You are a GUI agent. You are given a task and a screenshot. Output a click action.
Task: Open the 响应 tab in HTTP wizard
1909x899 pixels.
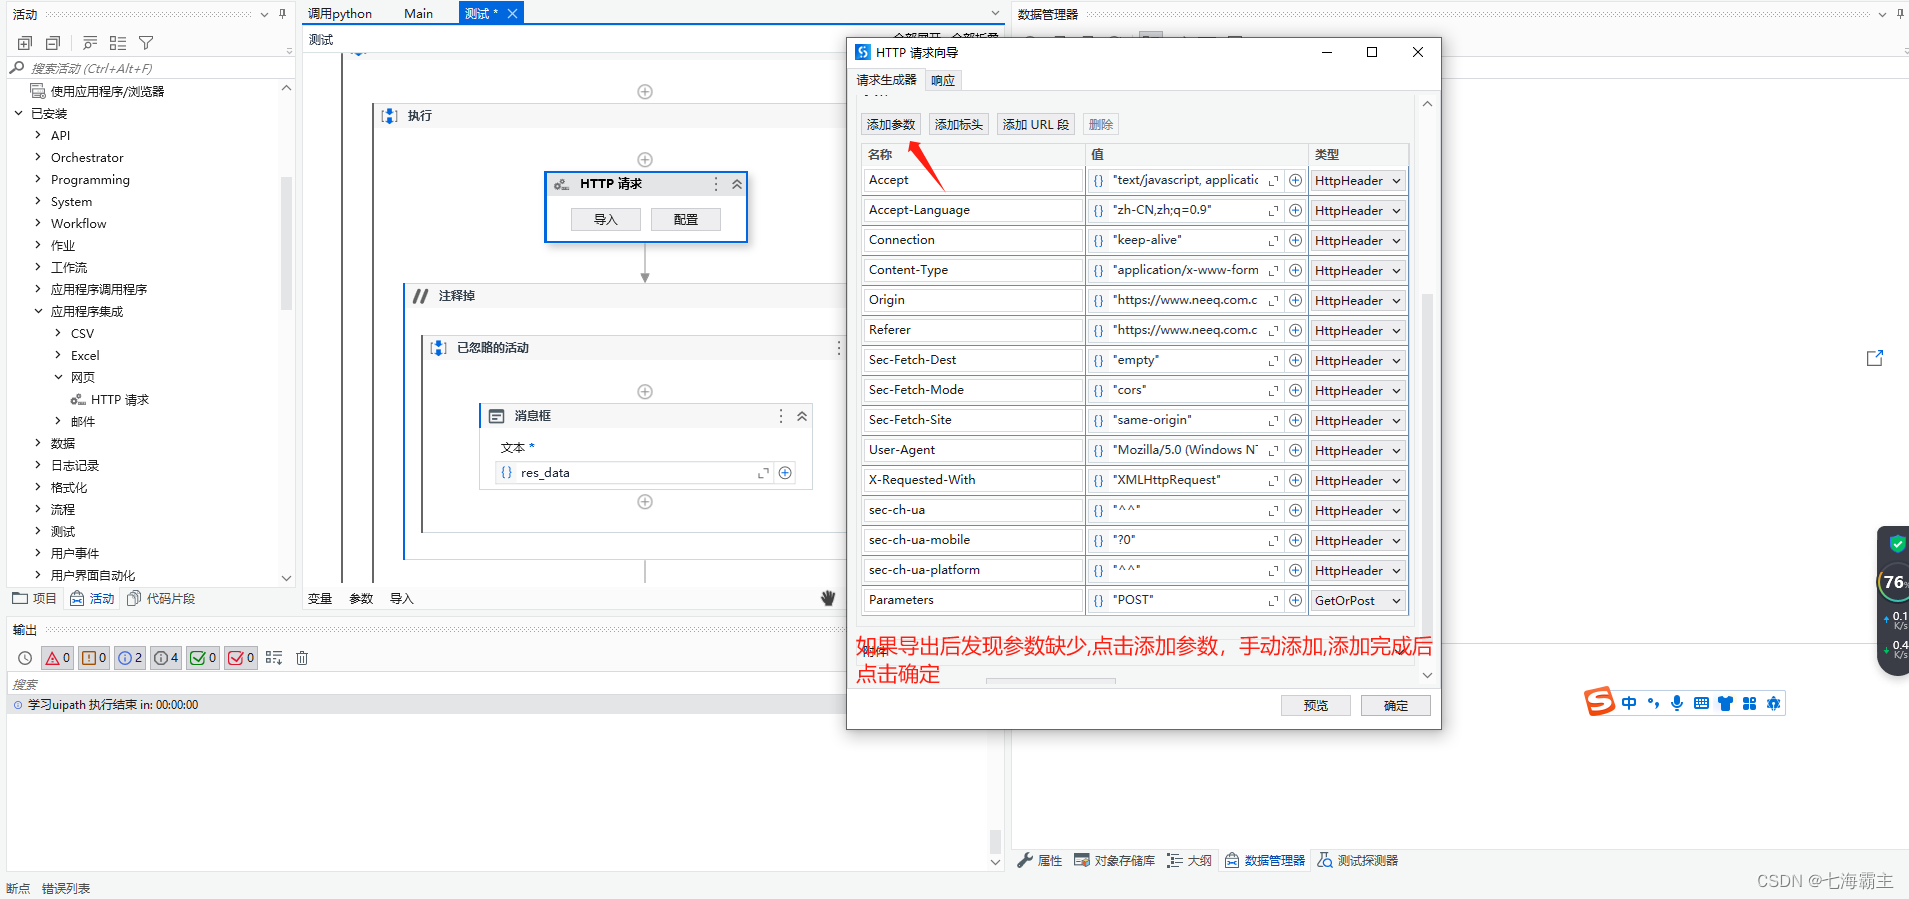pyautogui.click(x=943, y=80)
